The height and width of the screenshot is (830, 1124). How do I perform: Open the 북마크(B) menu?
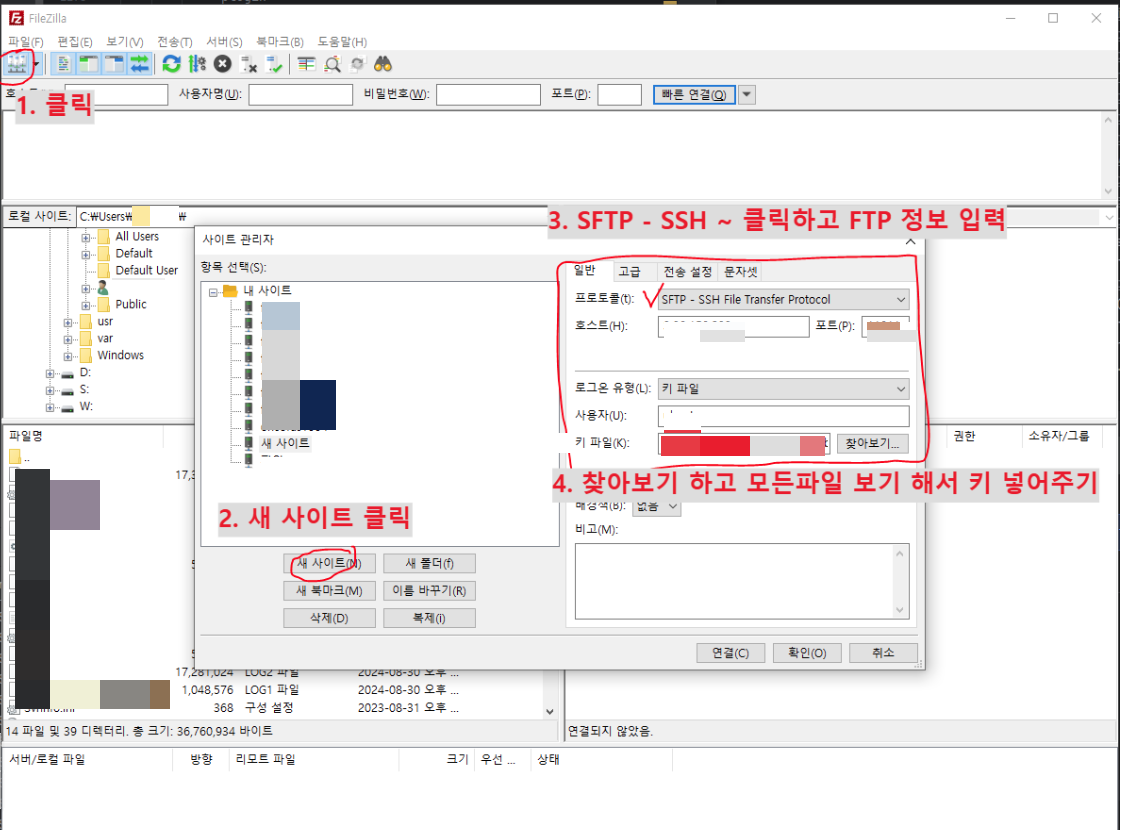(280, 42)
